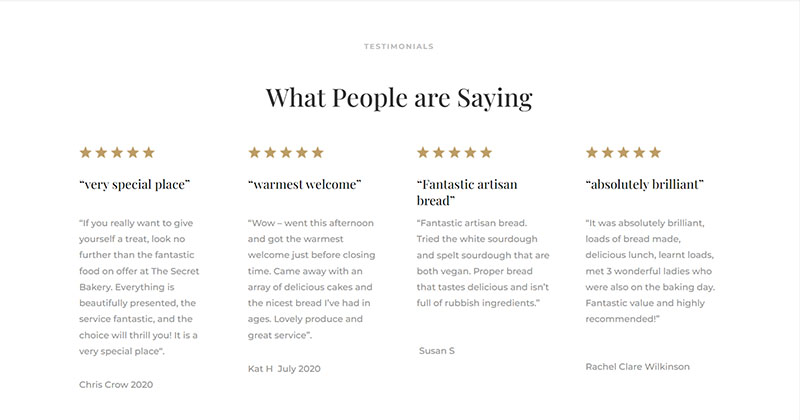Click fifth star above "very special place"

tap(149, 153)
